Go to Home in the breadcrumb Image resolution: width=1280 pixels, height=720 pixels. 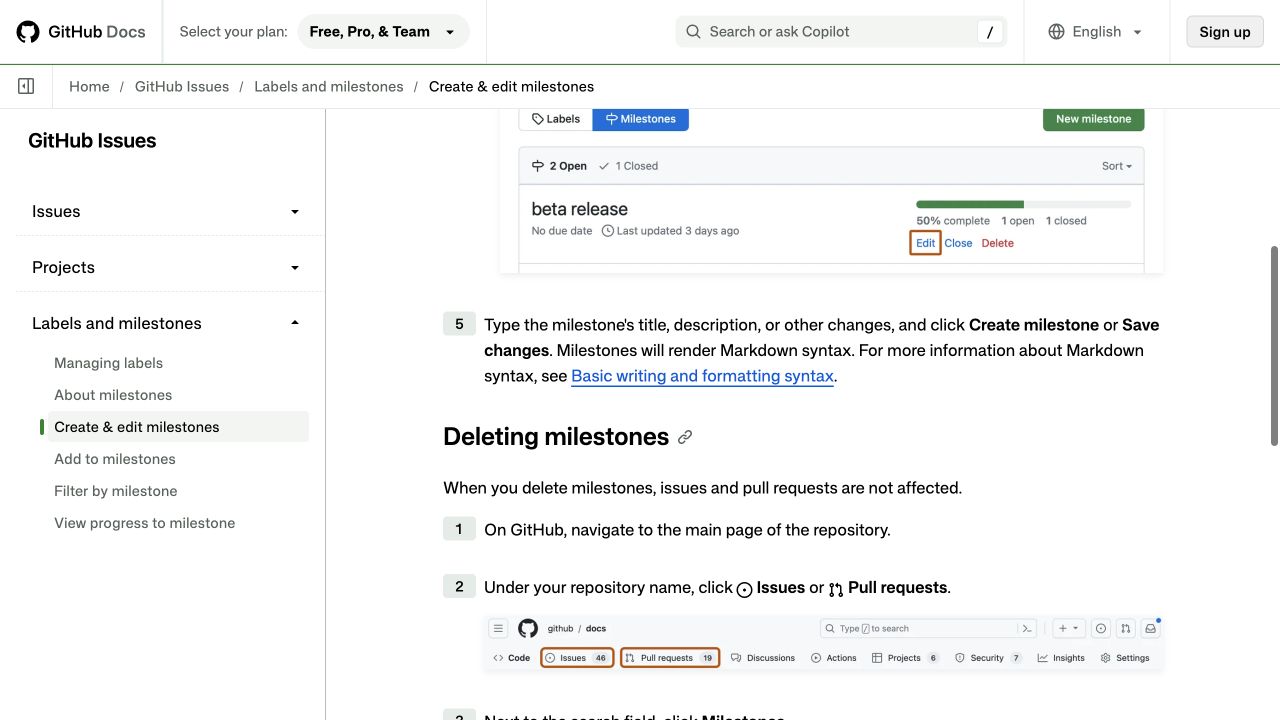tap(89, 87)
